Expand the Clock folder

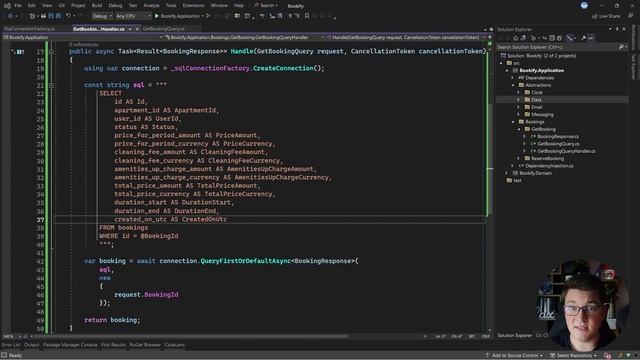point(519,93)
